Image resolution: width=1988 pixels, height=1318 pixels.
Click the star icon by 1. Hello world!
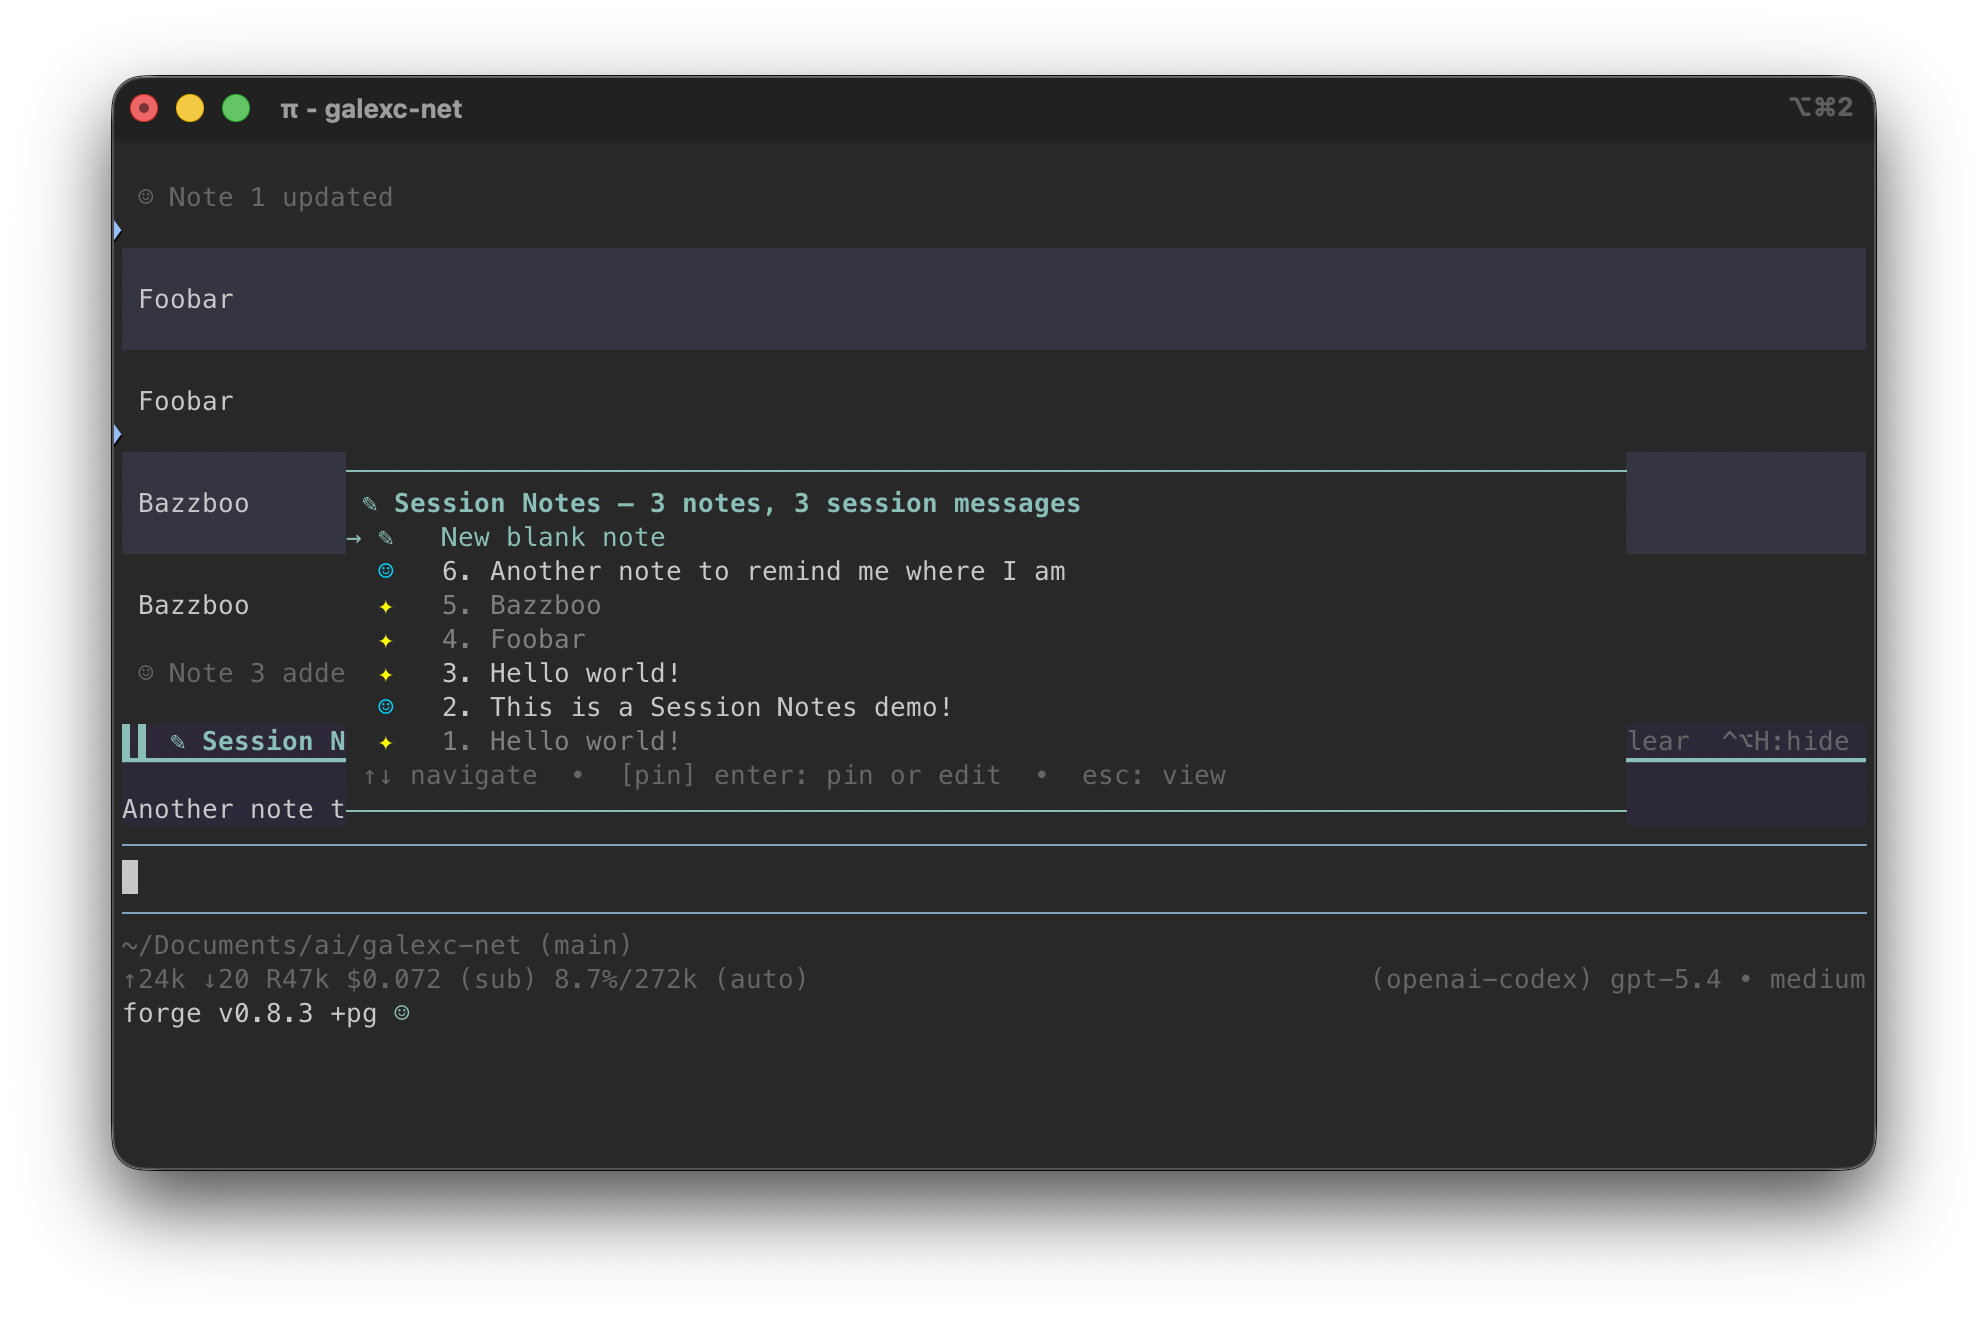click(x=385, y=741)
